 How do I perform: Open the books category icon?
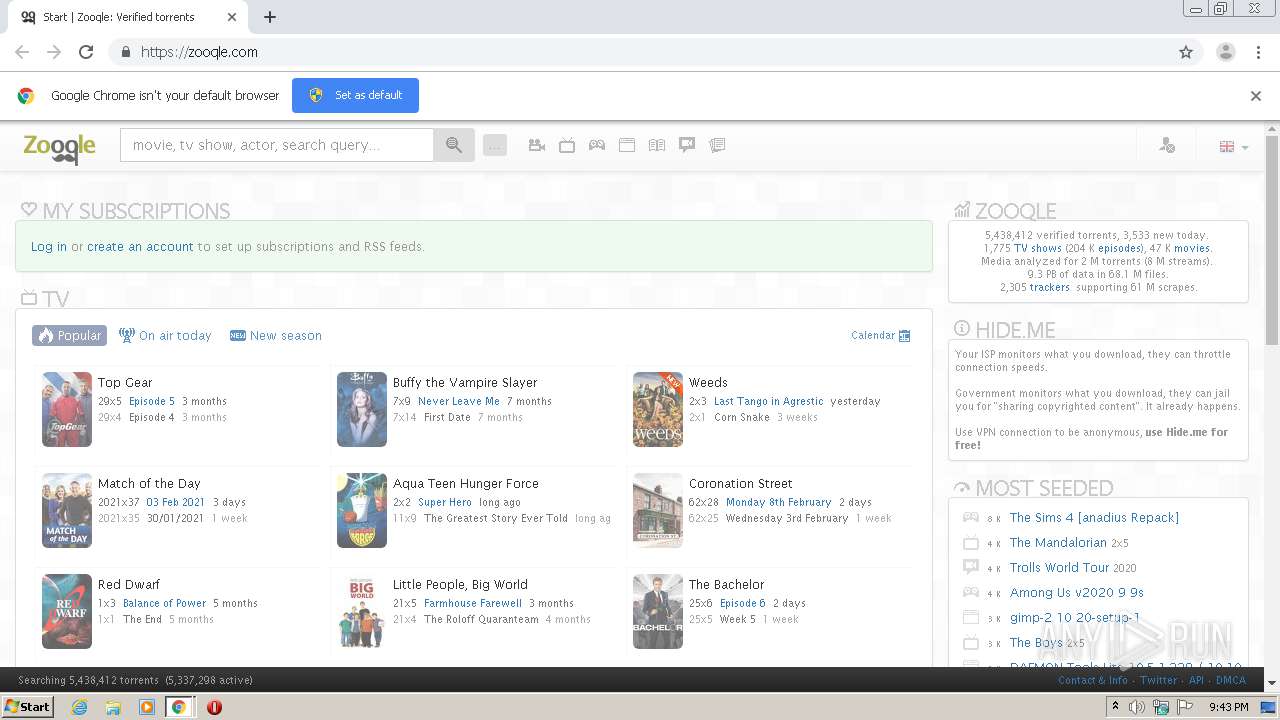pyautogui.click(x=657, y=145)
